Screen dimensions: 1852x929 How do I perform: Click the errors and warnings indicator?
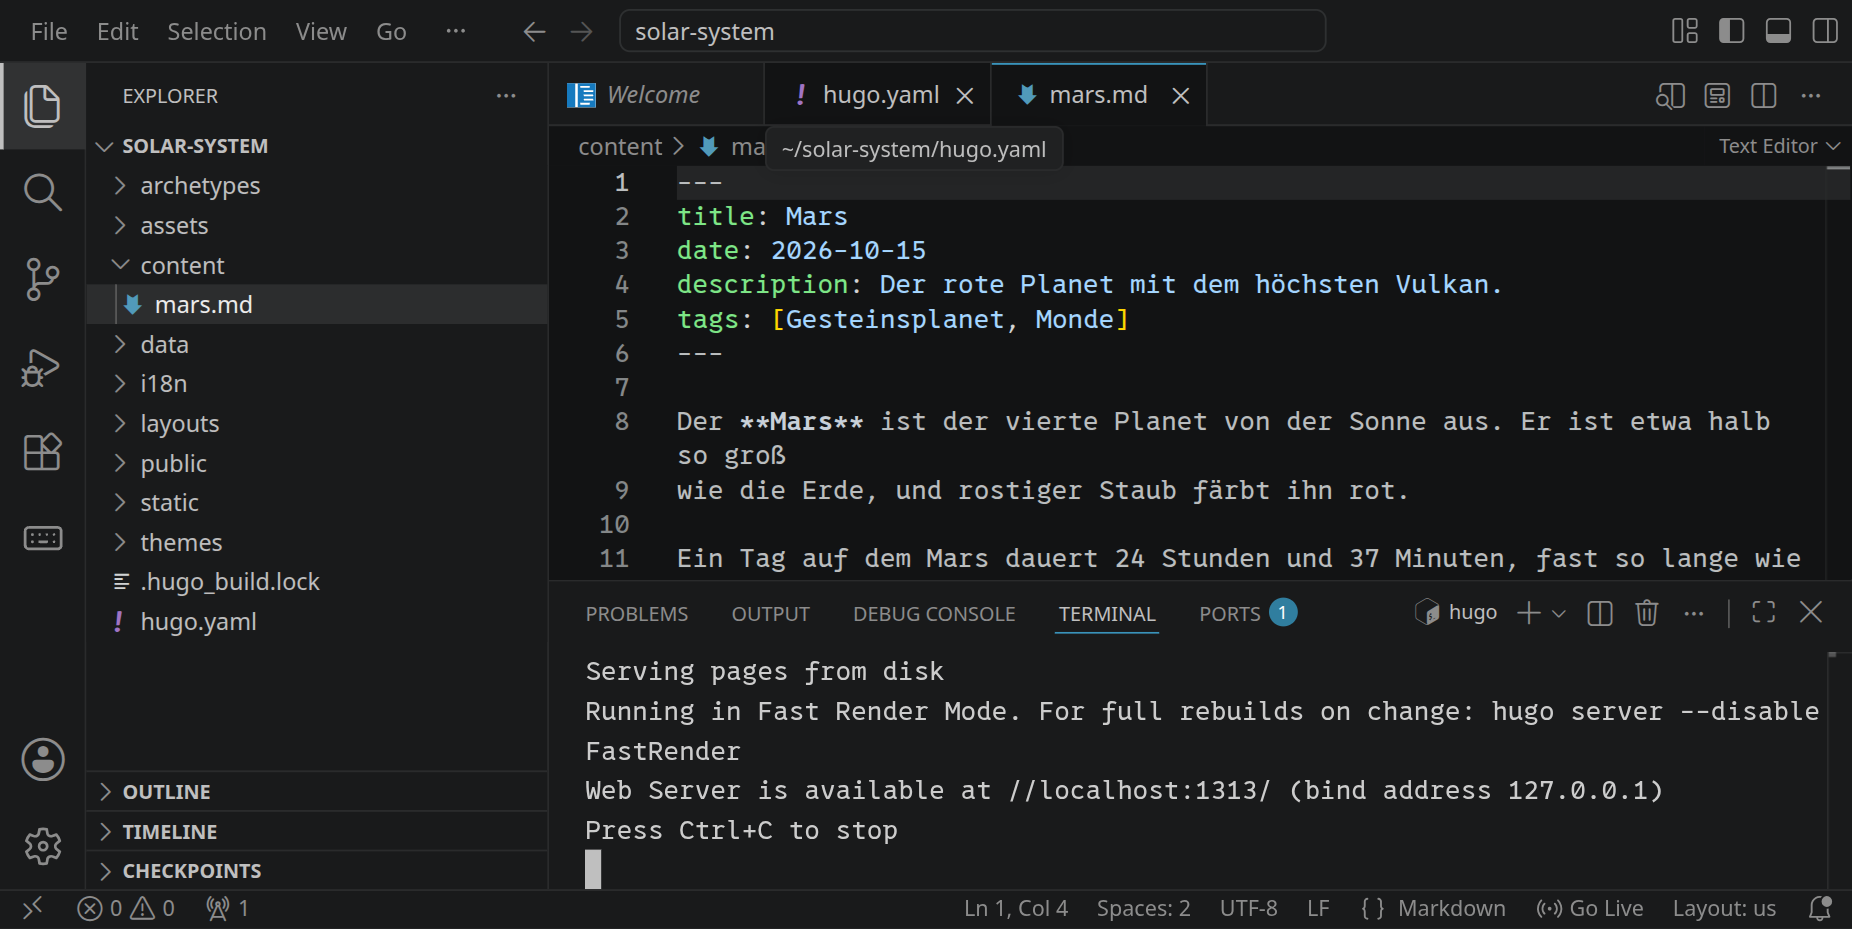(x=127, y=908)
